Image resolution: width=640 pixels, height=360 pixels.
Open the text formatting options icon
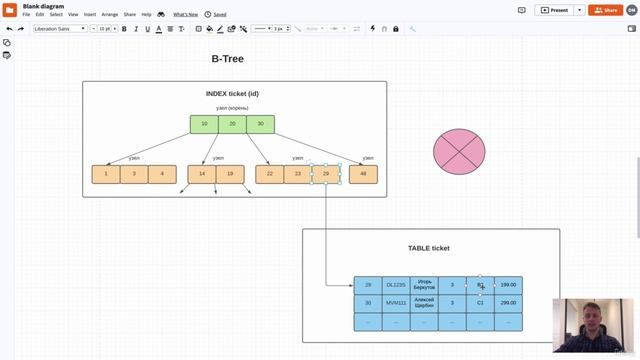[182, 29]
